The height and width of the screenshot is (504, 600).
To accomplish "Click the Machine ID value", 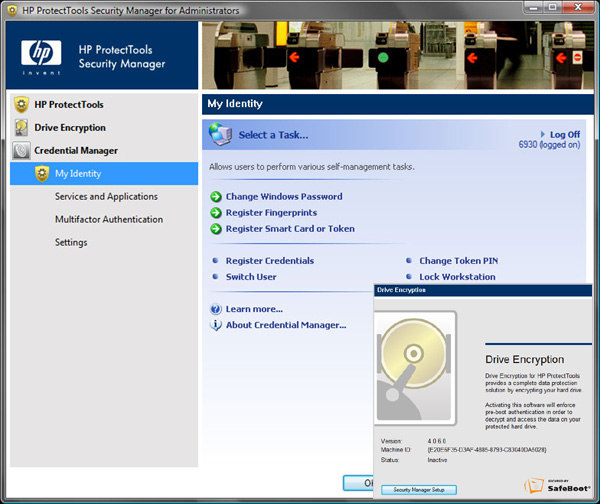I will pyautogui.click(x=487, y=450).
